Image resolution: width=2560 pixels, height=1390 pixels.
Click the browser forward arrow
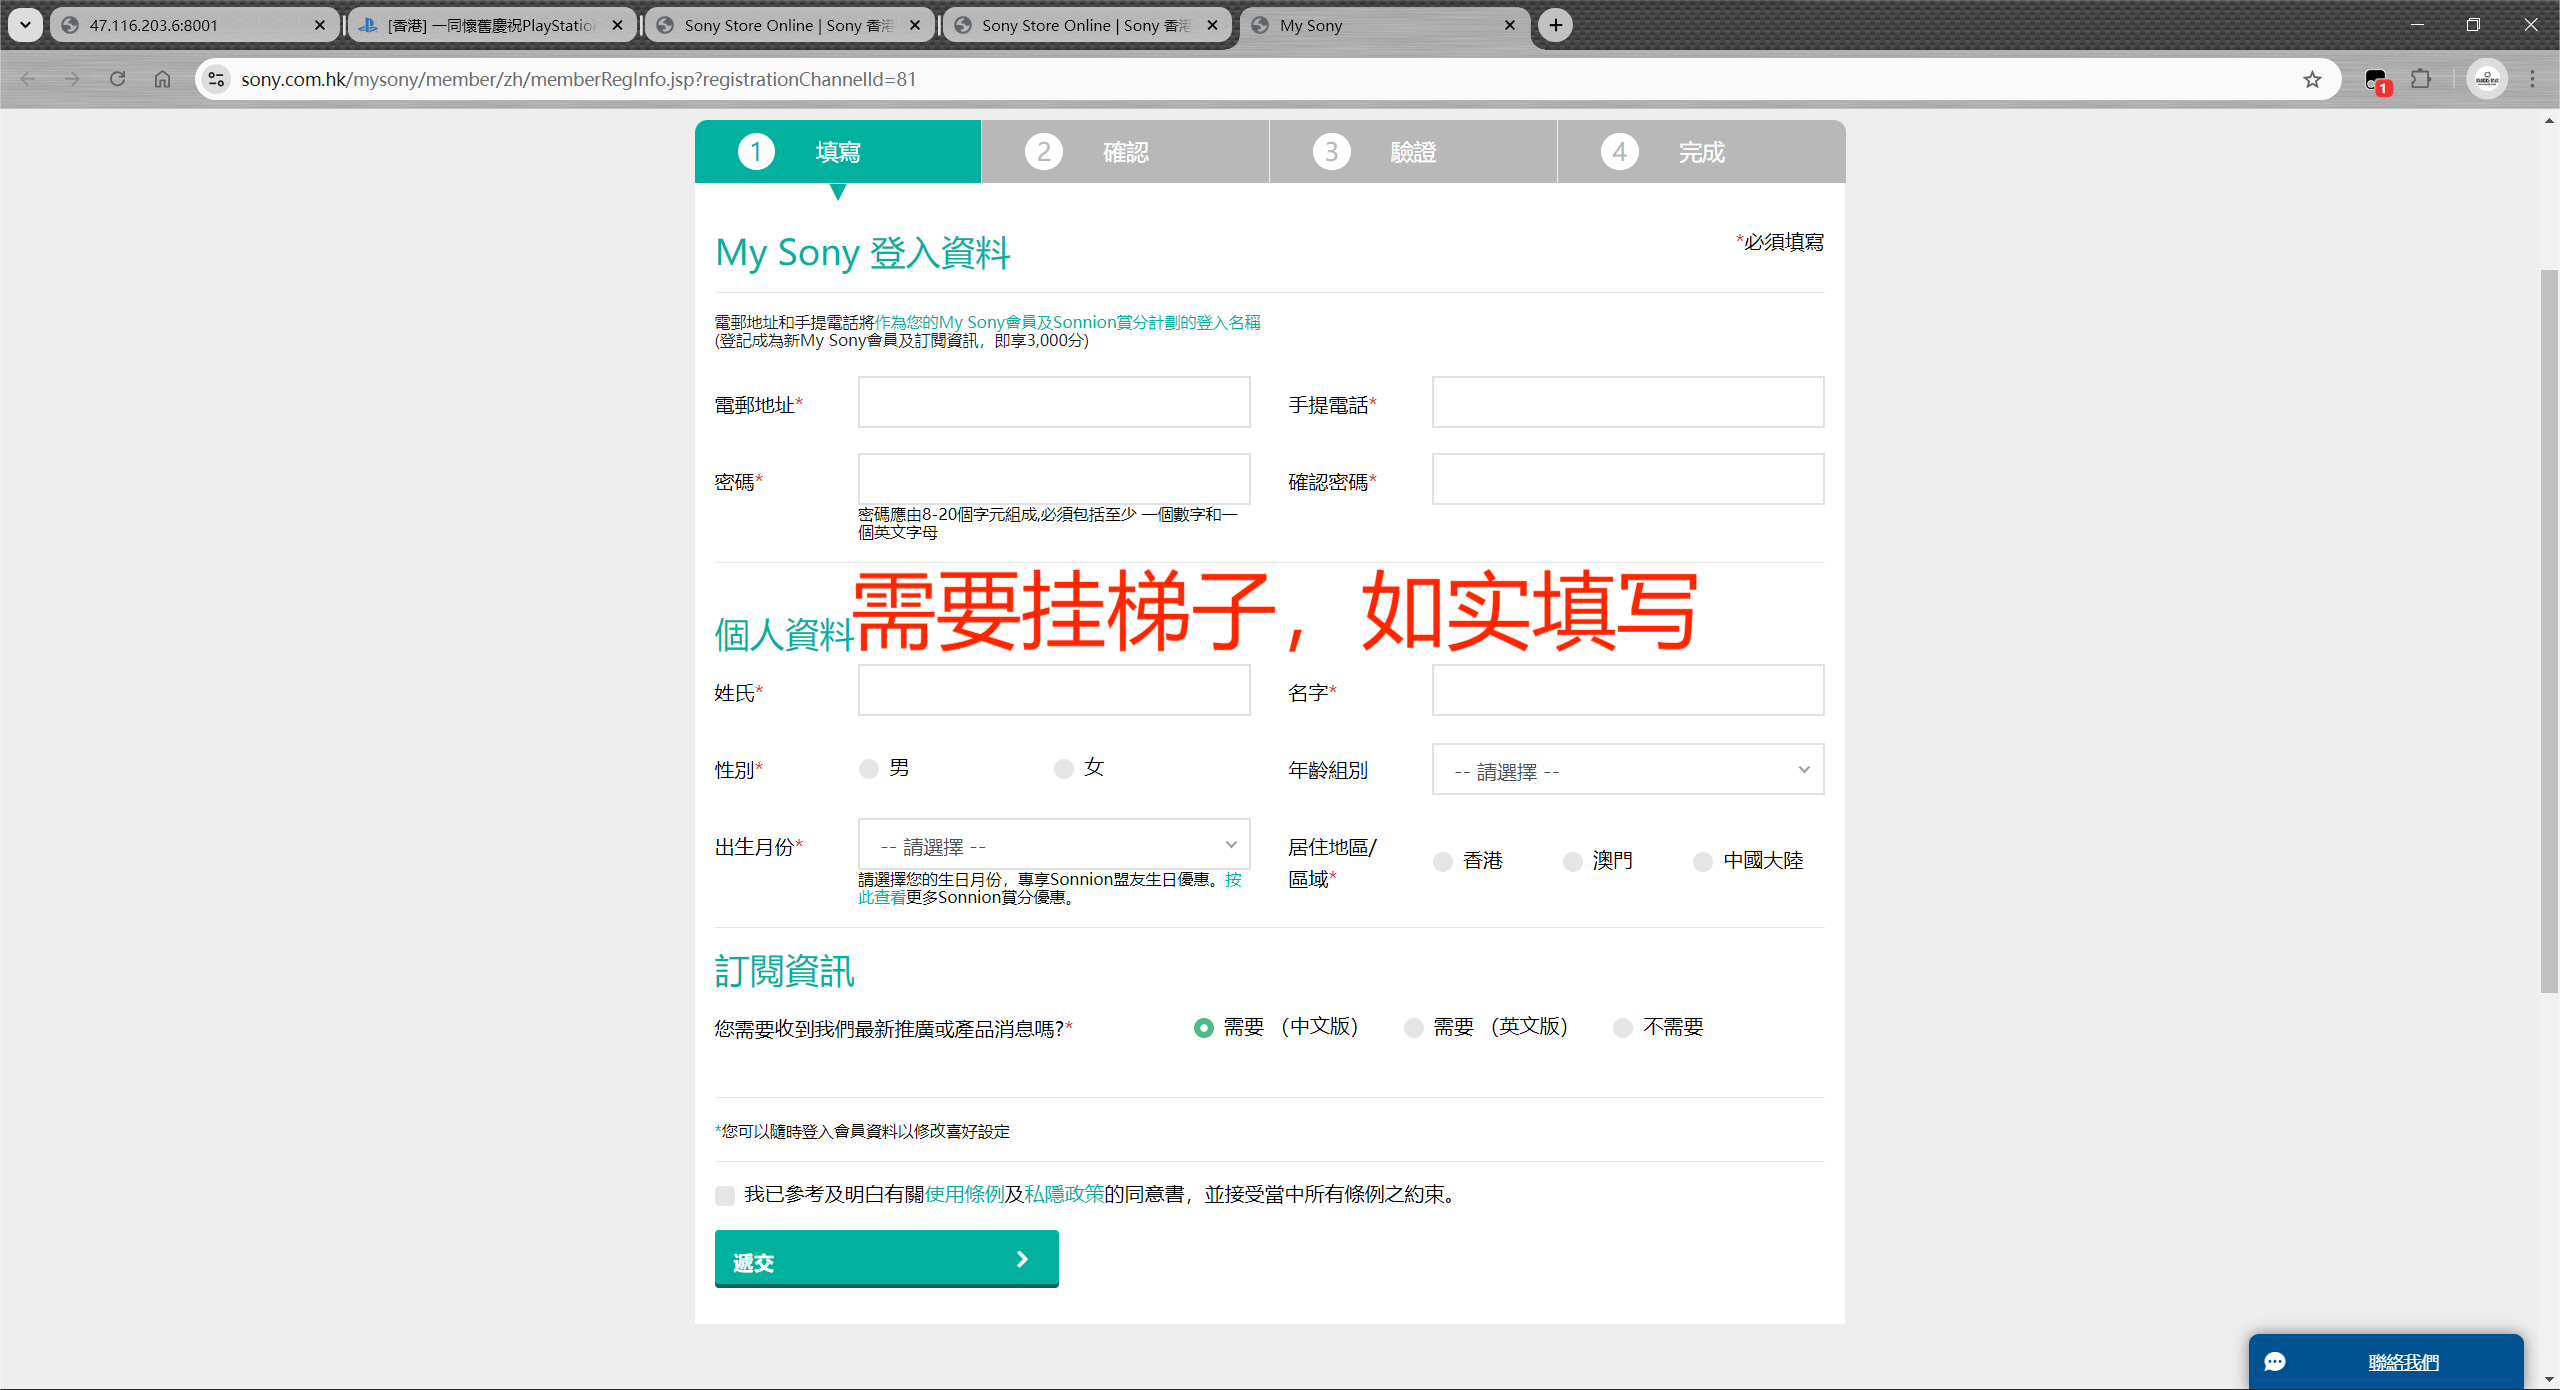coord(72,79)
